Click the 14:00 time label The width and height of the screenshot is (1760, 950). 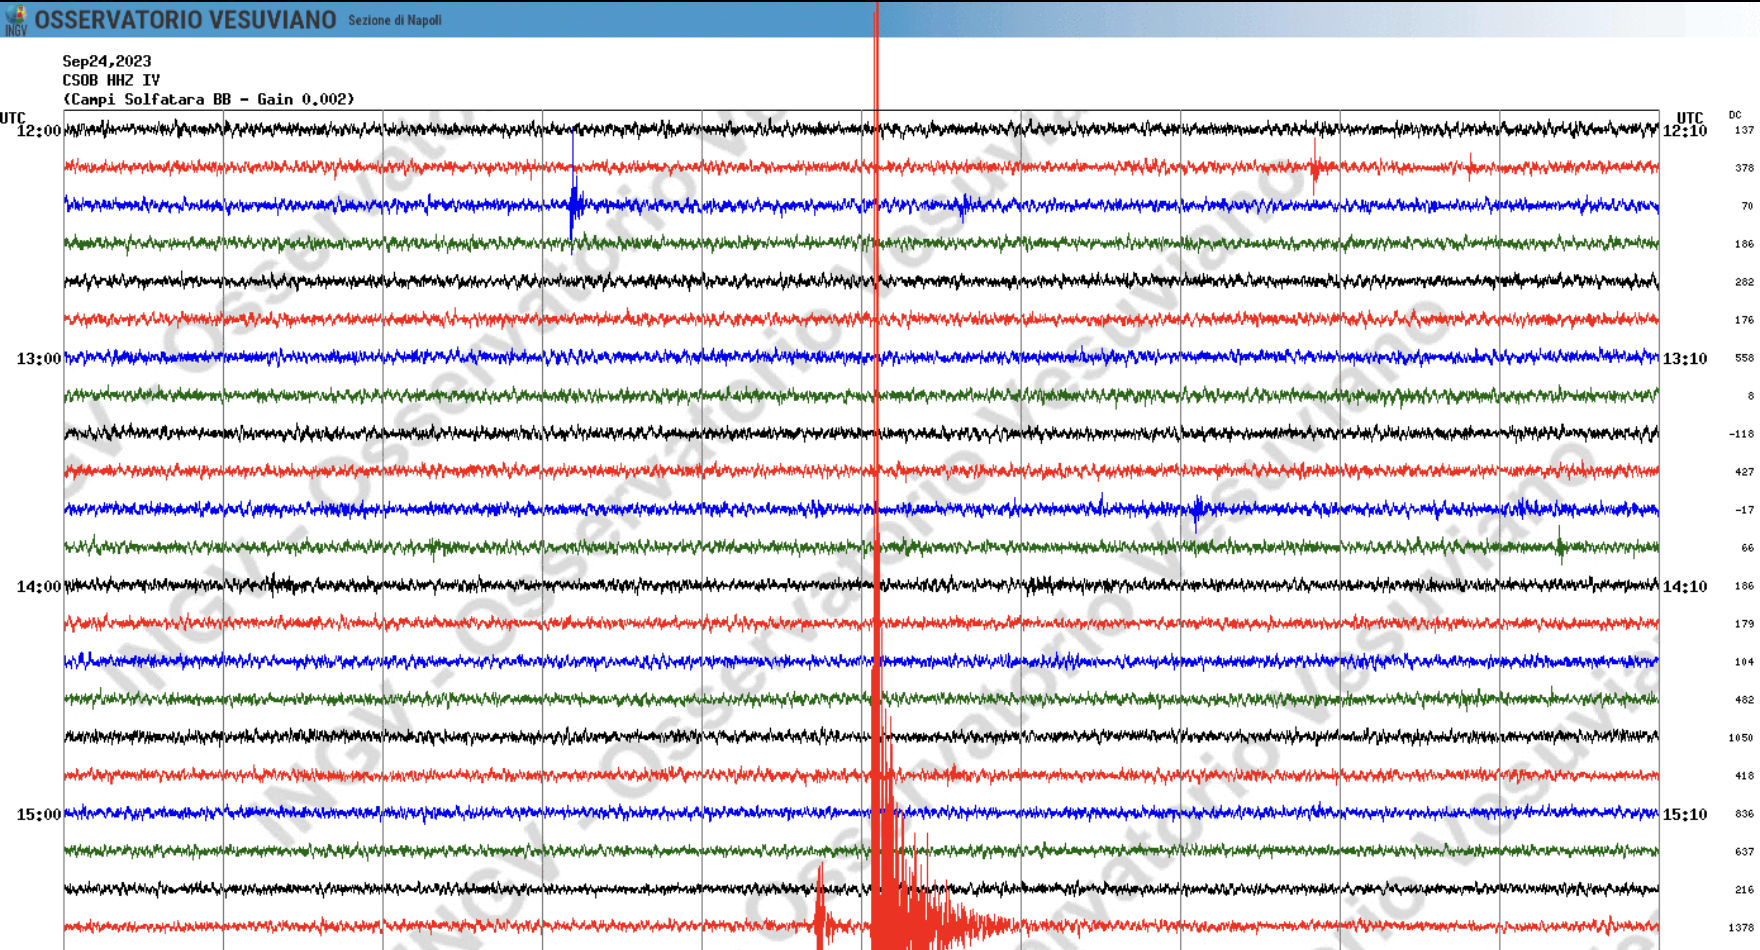pos(39,587)
